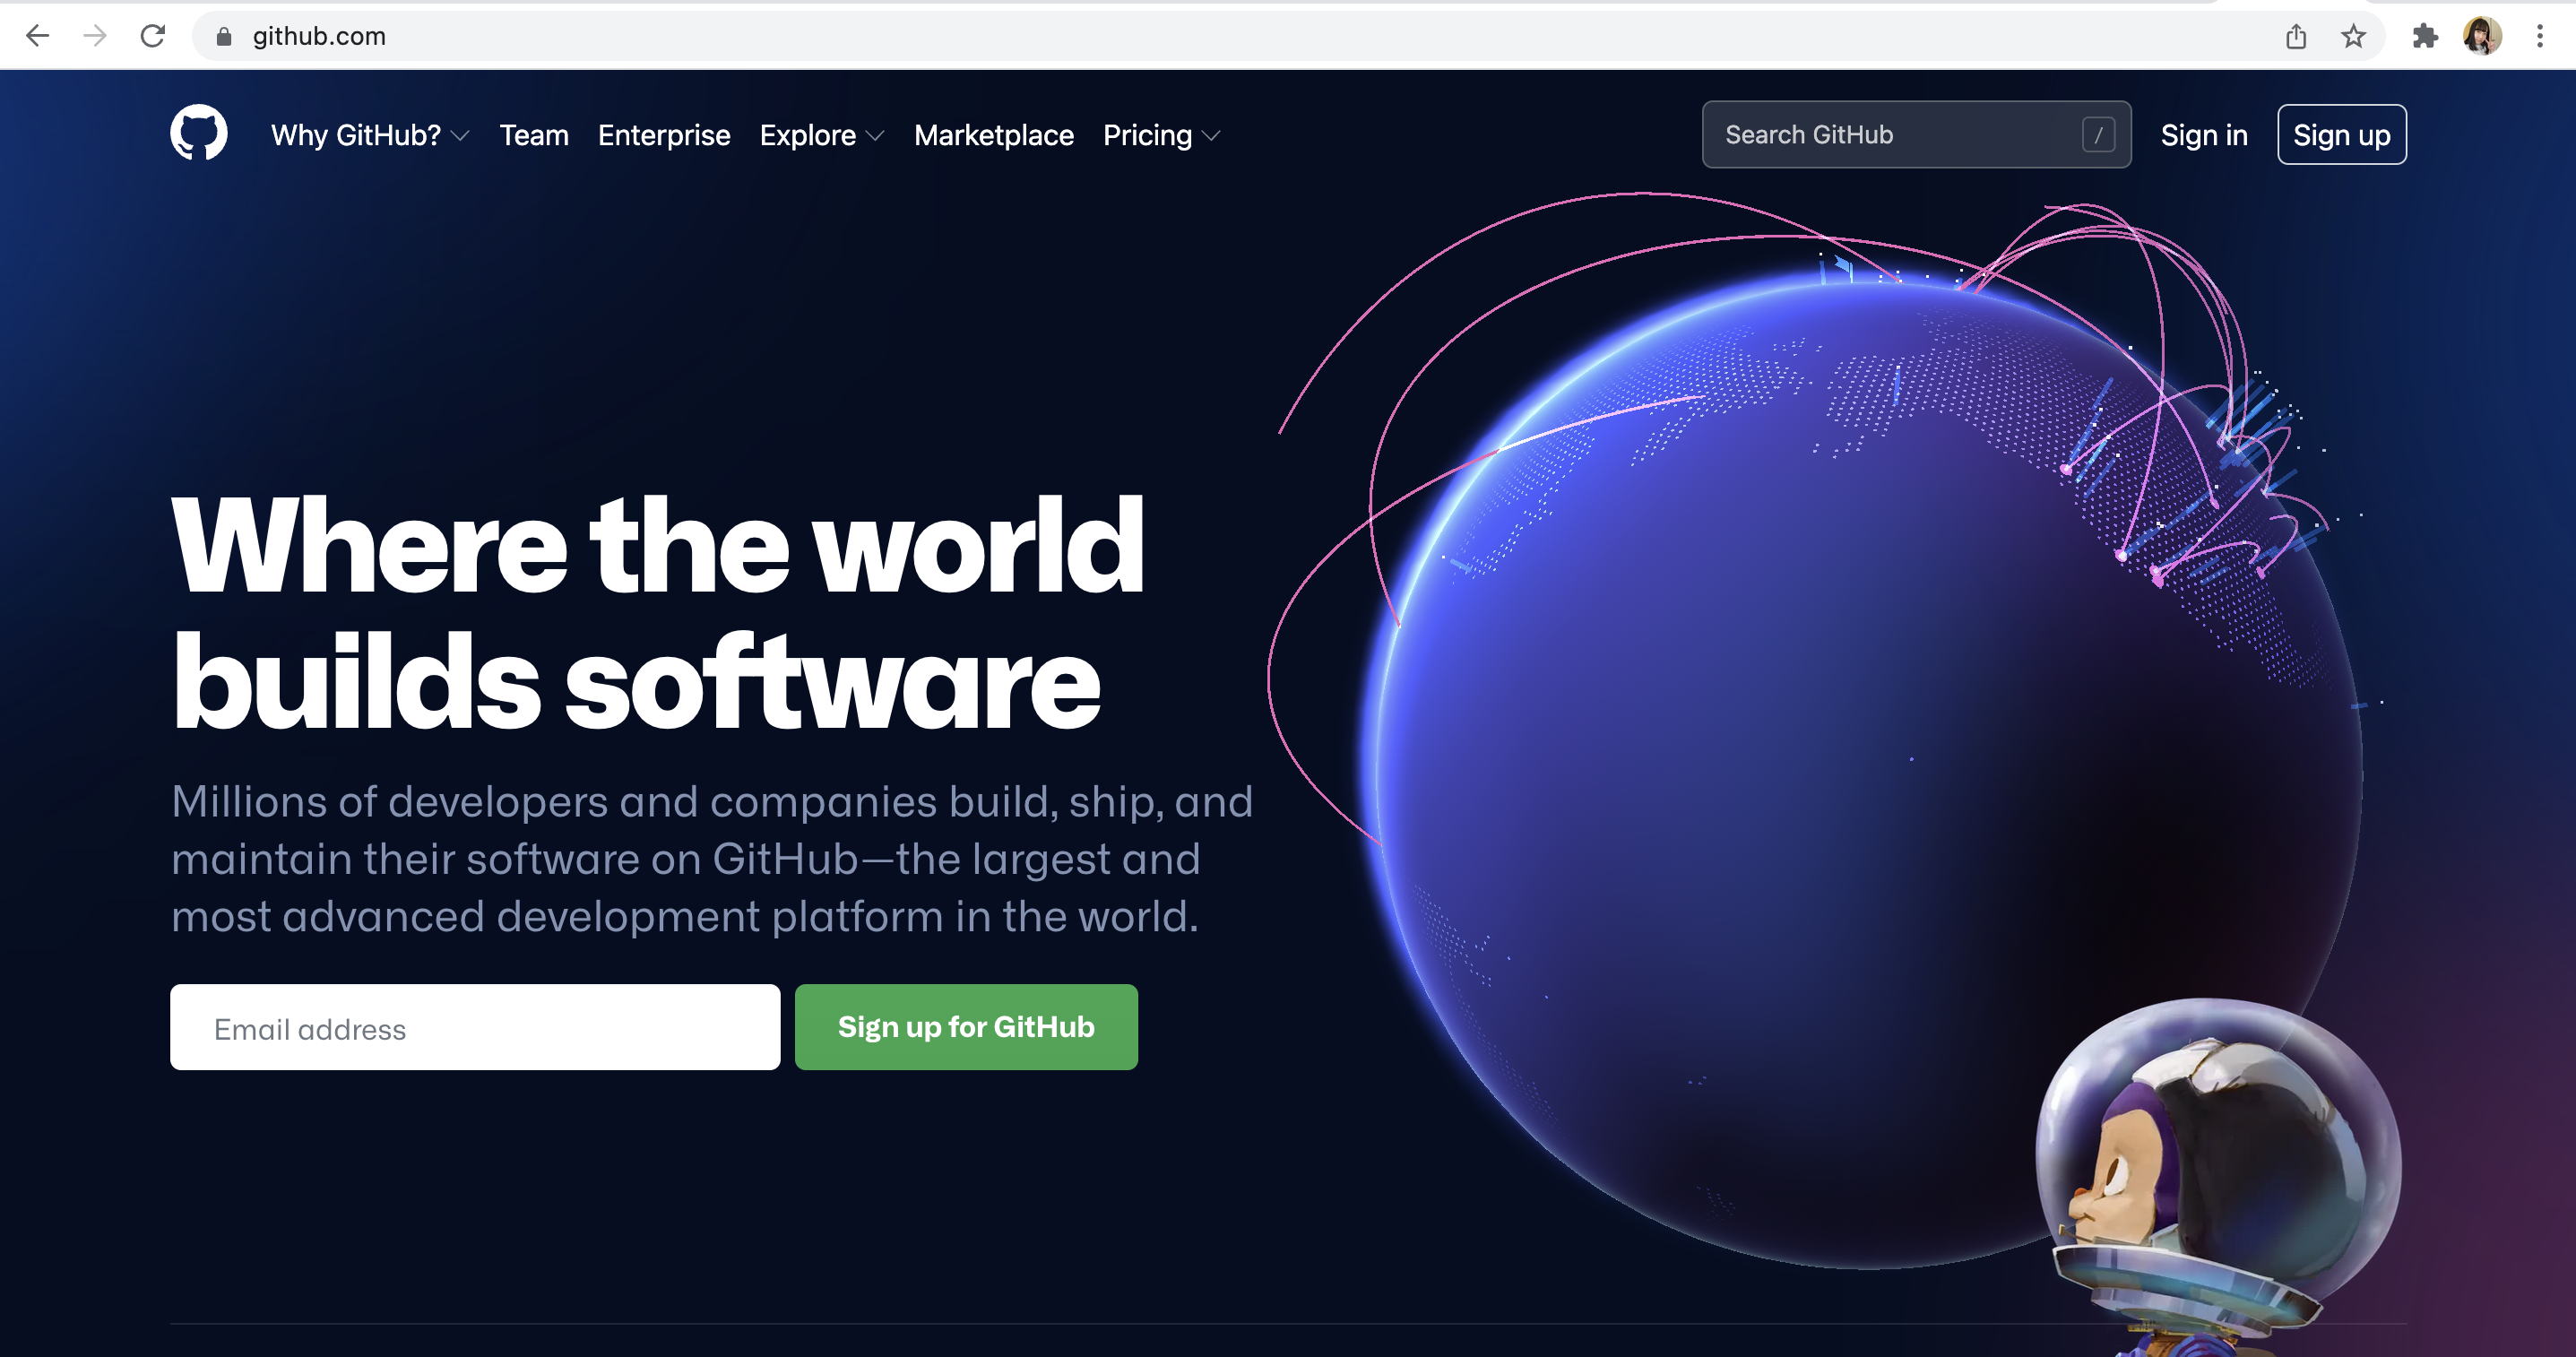
Task: Click the Enterprise navigation link
Action: click(x=664, y=134)
